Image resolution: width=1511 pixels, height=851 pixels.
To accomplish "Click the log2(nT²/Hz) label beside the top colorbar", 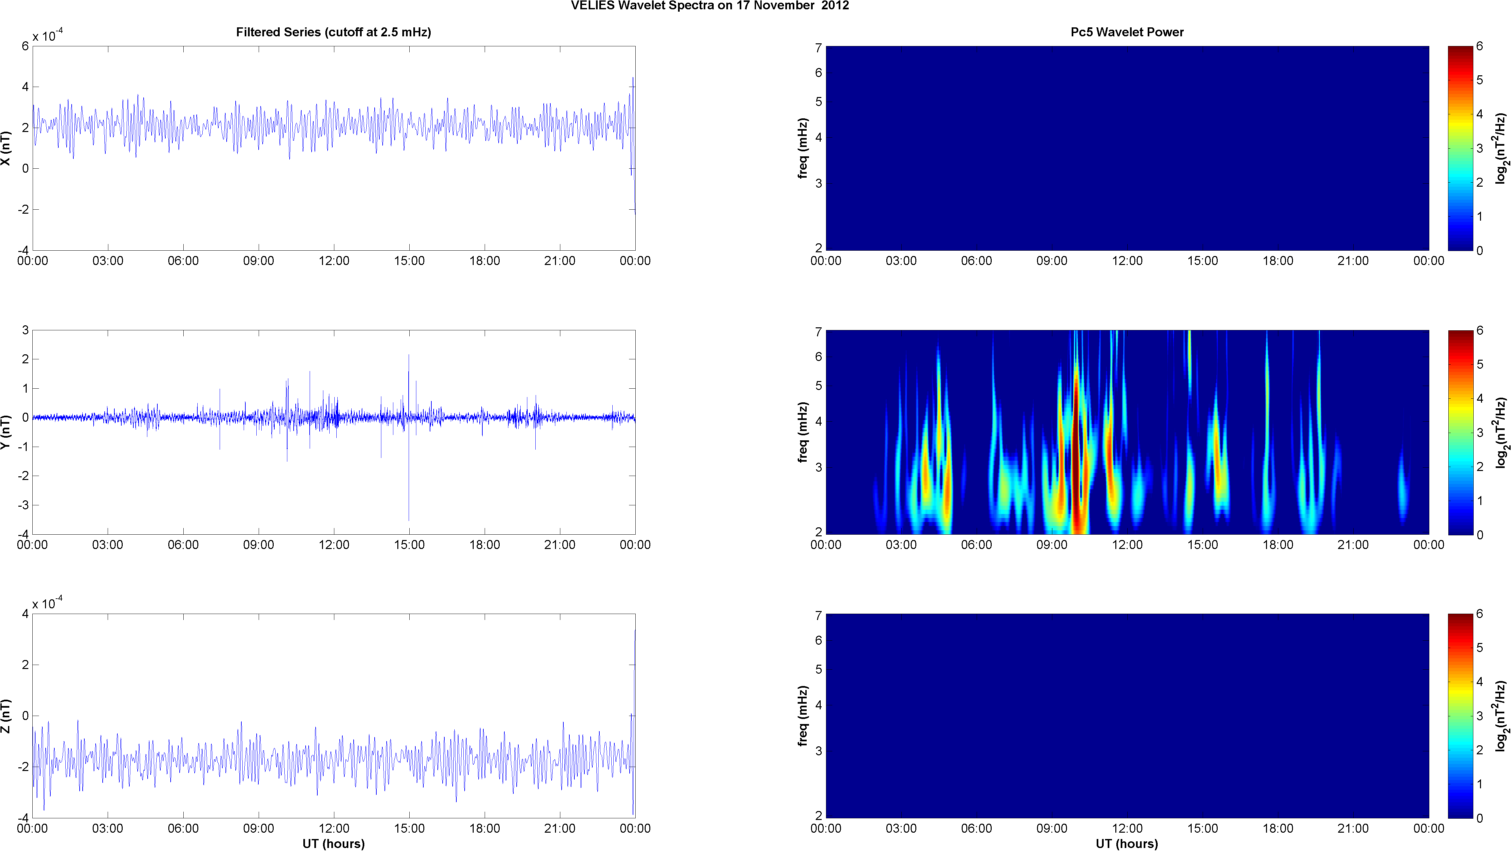I will coord(1500,148).
